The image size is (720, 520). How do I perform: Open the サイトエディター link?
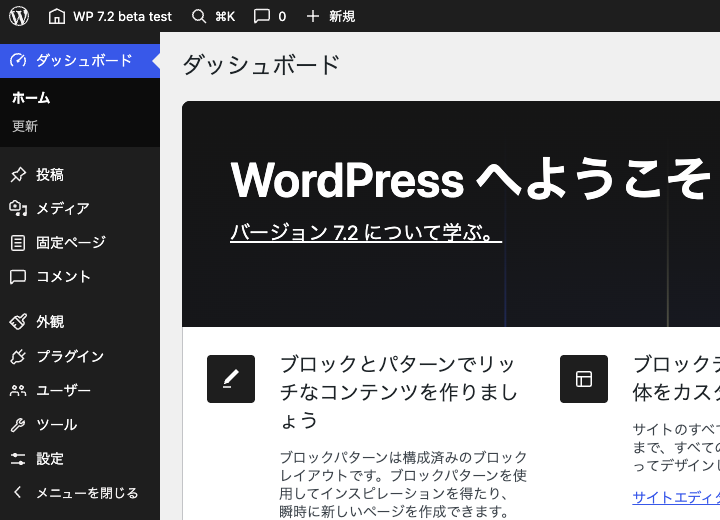coord(676,497)
